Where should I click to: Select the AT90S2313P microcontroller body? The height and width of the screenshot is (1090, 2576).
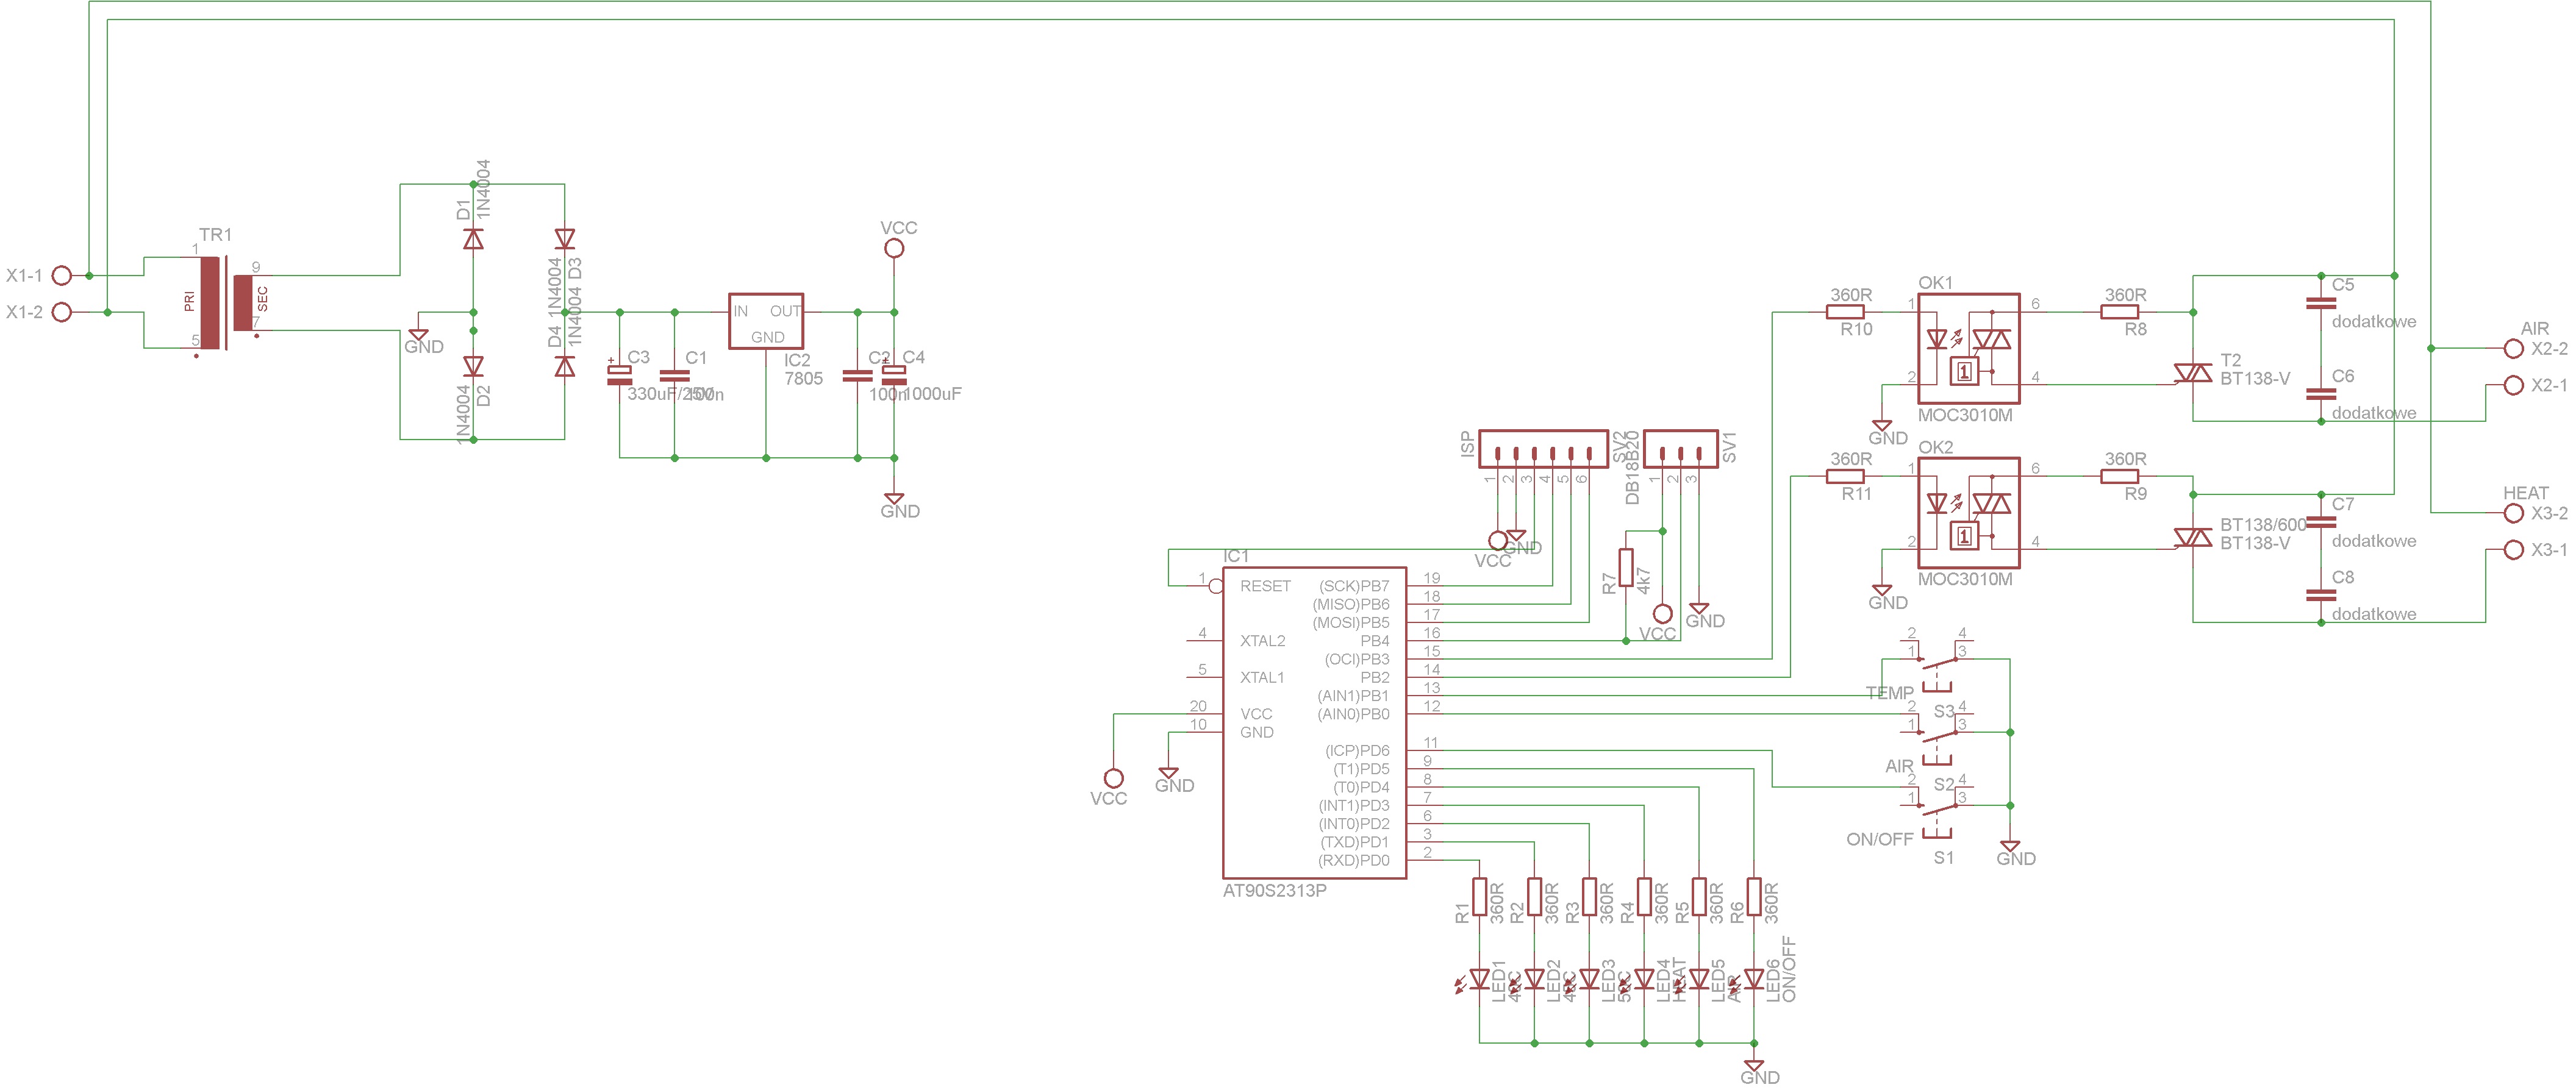click(1314, 723)
